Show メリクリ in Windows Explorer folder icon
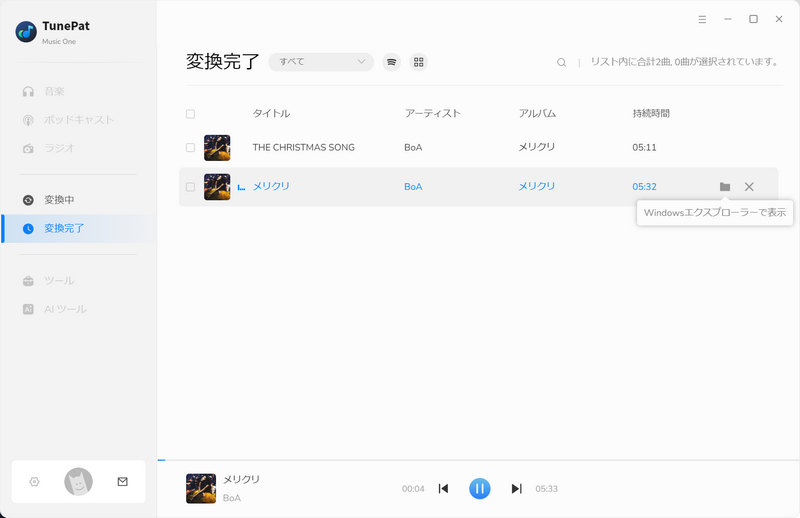 point(724,187)
